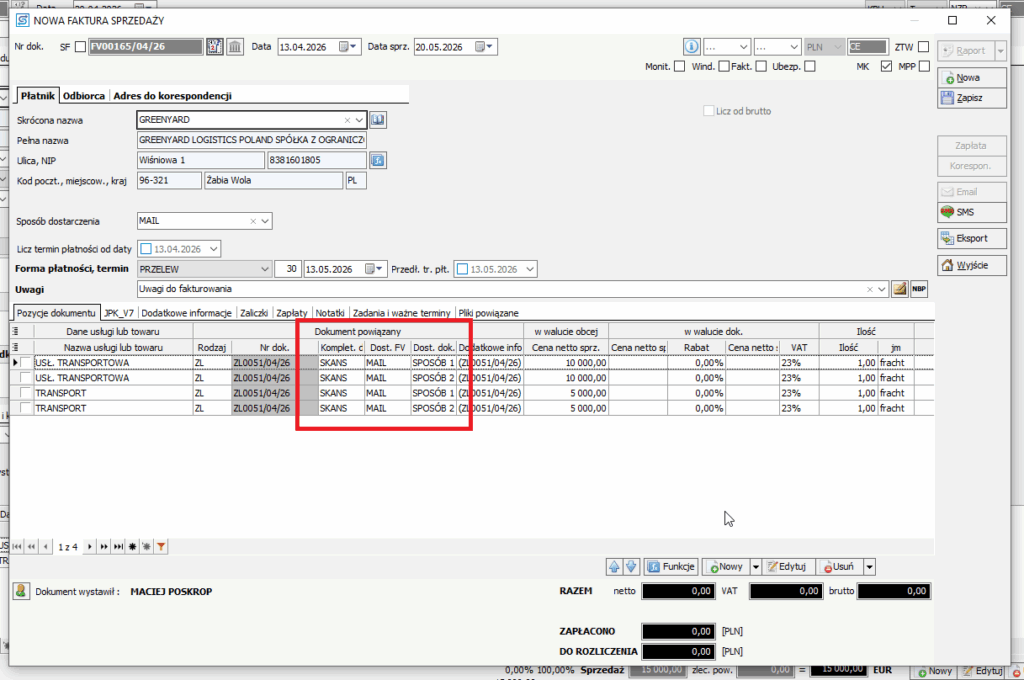
Task: Switch to the Odbiorca tab
Action: pos(84,96)
